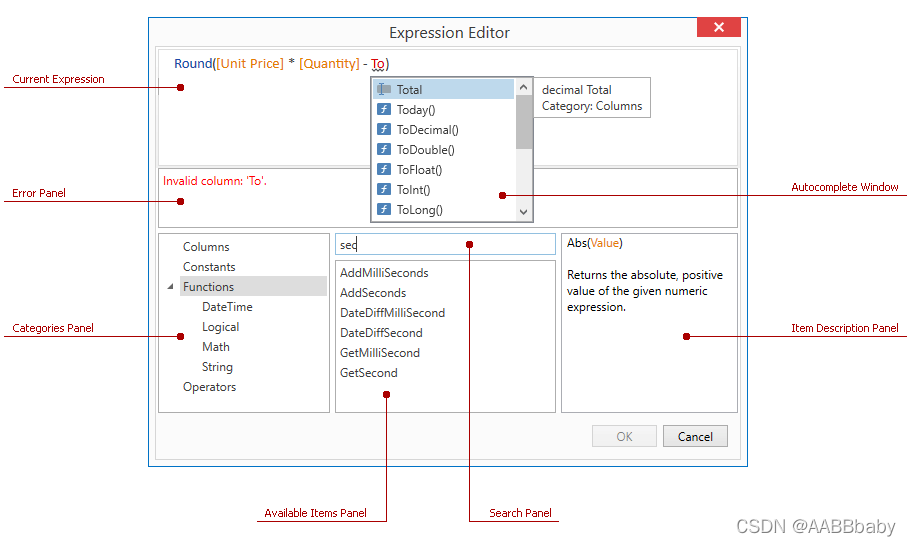
Task: Pick ToDouble() in autocomplete list
Action: pyautogui.click(x=443, y=149)
